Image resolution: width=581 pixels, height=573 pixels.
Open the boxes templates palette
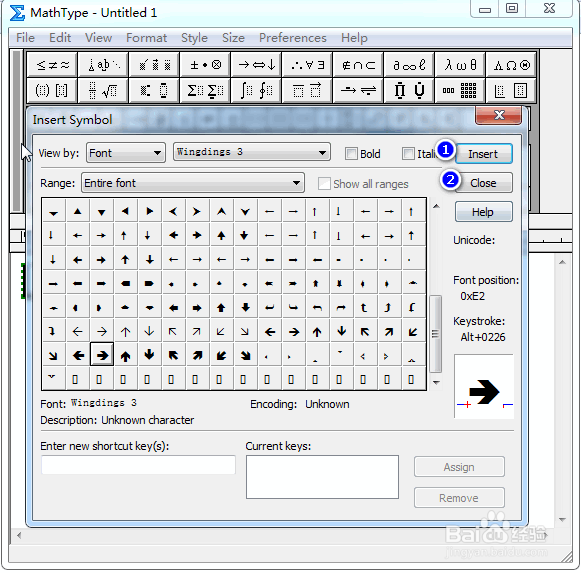pyautogui.click(x=511, y=90)
